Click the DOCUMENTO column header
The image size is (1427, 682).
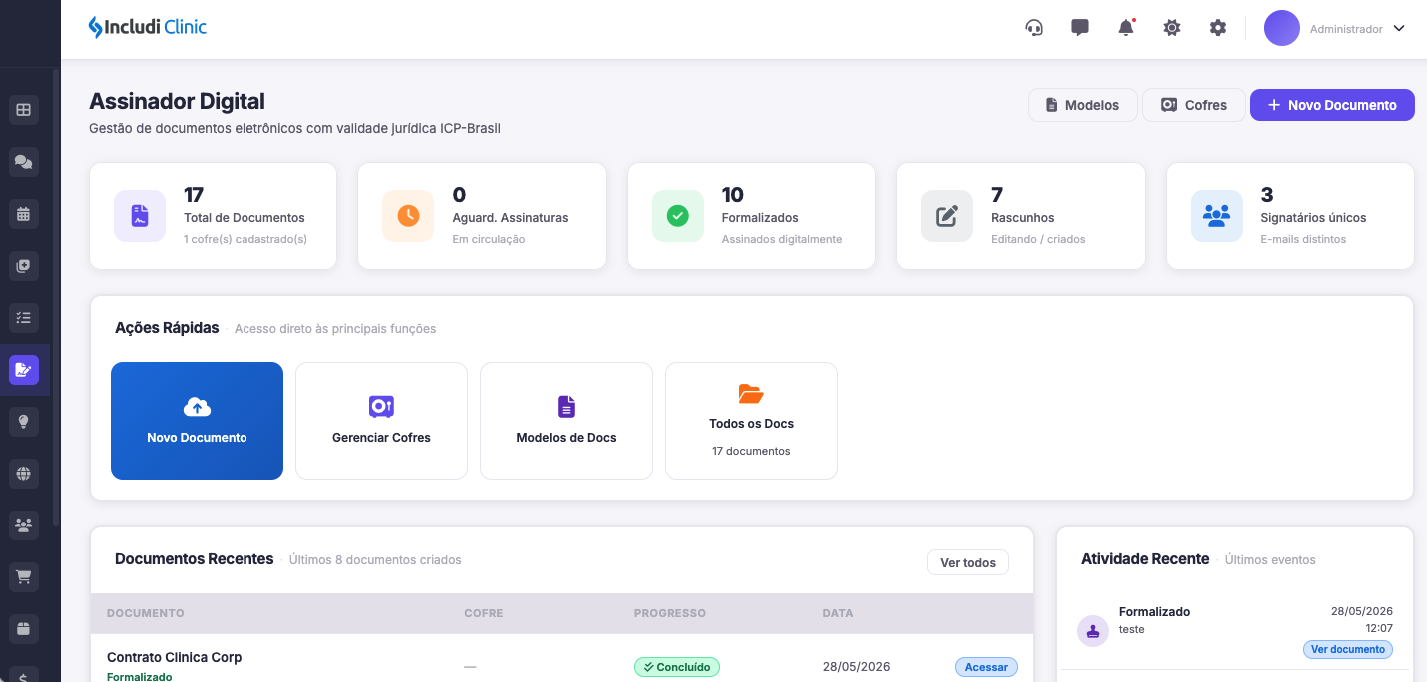click(x=146, y=613)
